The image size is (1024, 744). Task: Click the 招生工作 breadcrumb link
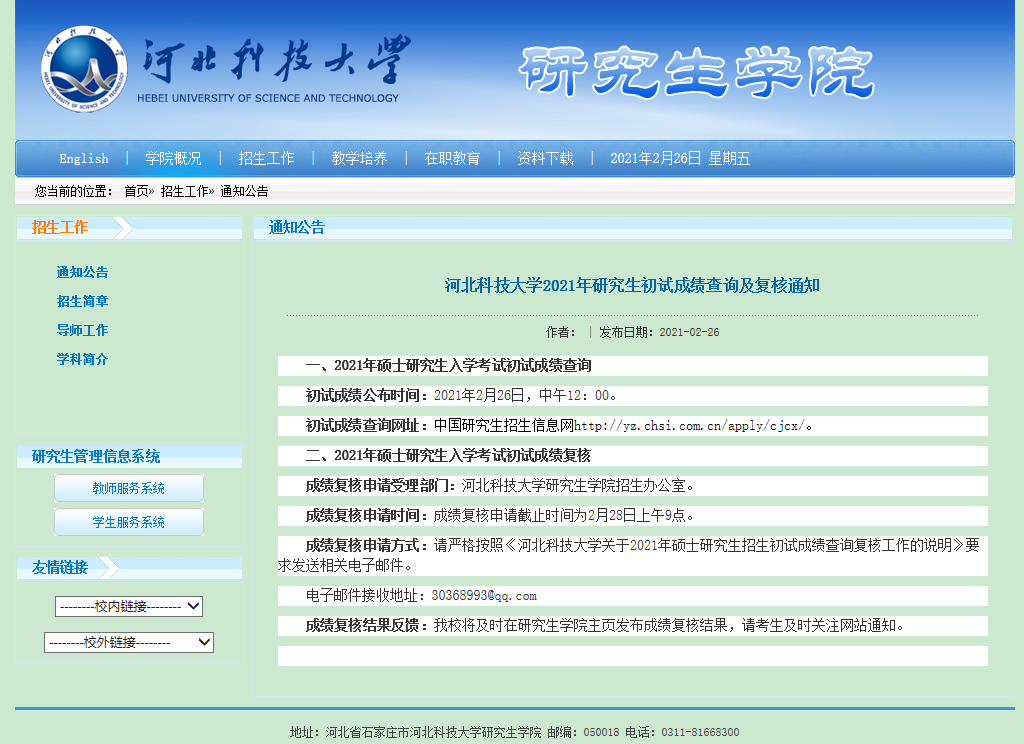(185, 191)
